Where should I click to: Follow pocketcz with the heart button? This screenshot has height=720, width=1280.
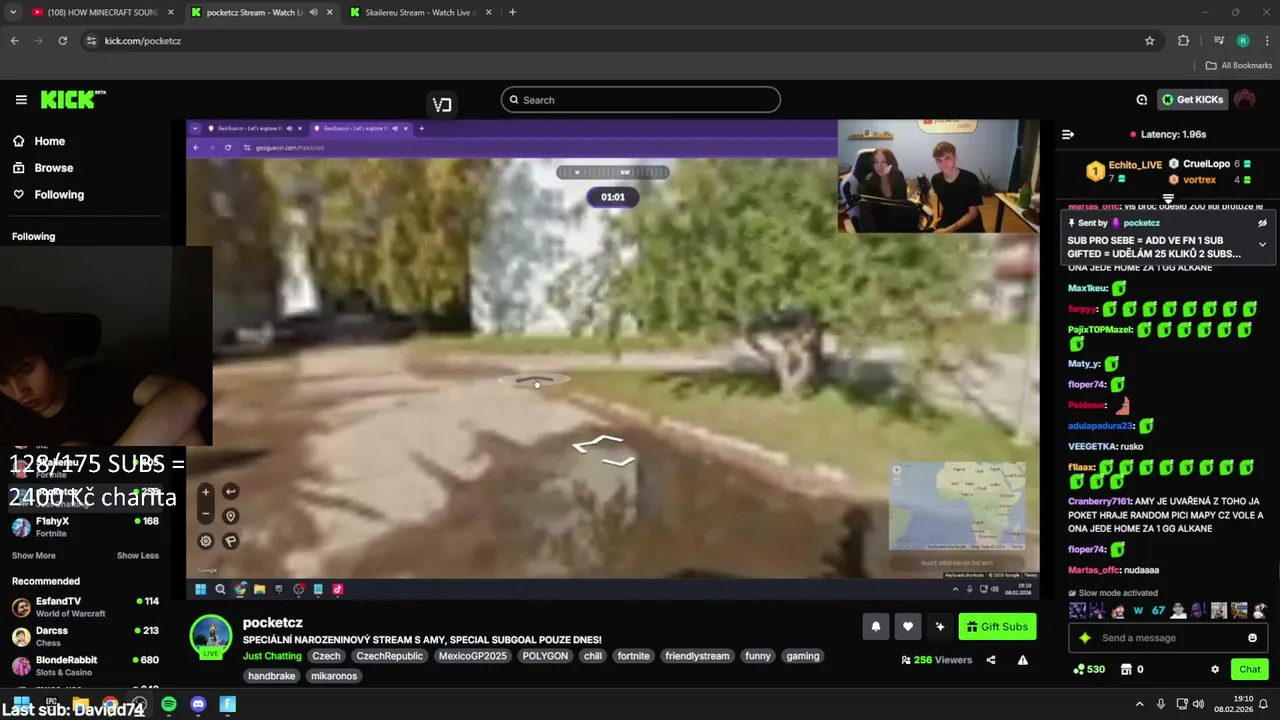click(x=908, y=626)
